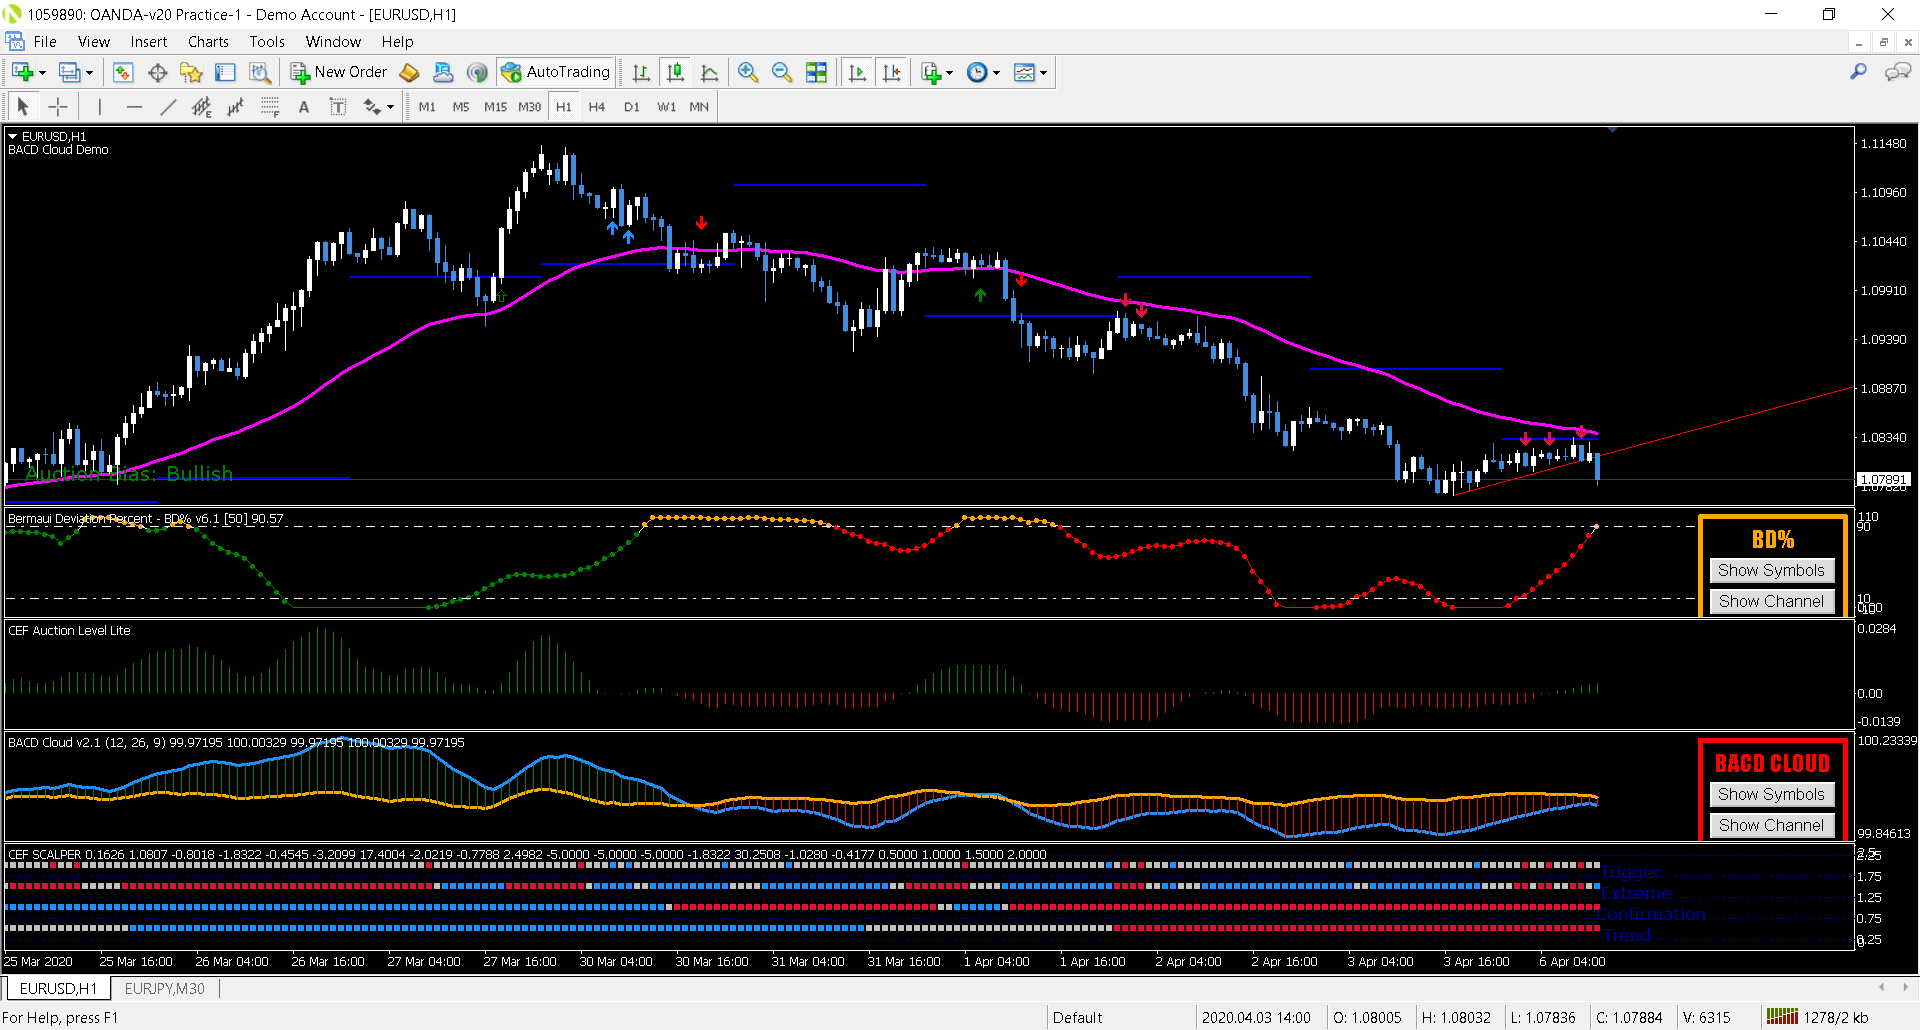
Task: Open the Periods clock icon
Action: point(978,72)
